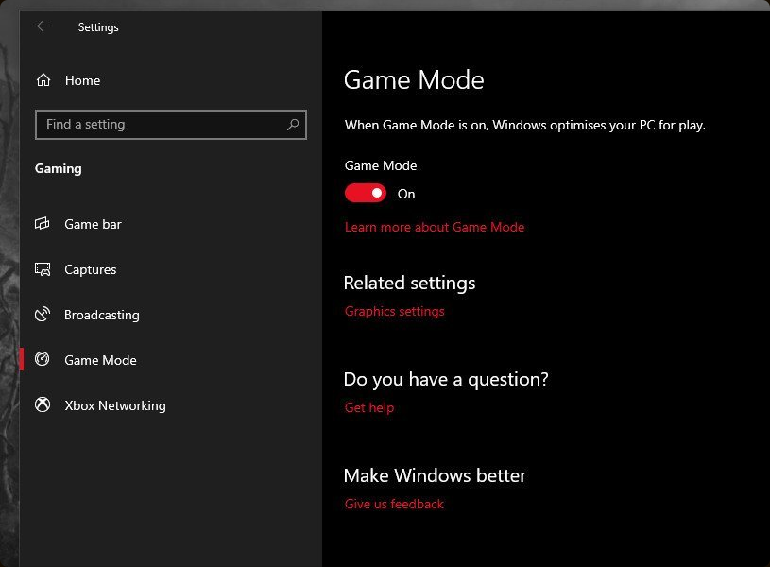
Task: Open Learn more about Game Mode link
Action: click(434, 227)
